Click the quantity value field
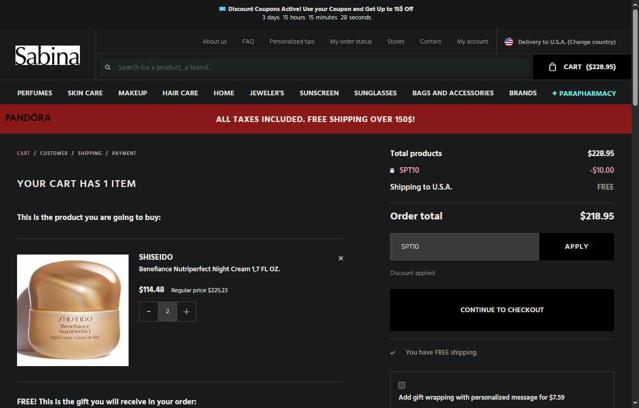 167,311
